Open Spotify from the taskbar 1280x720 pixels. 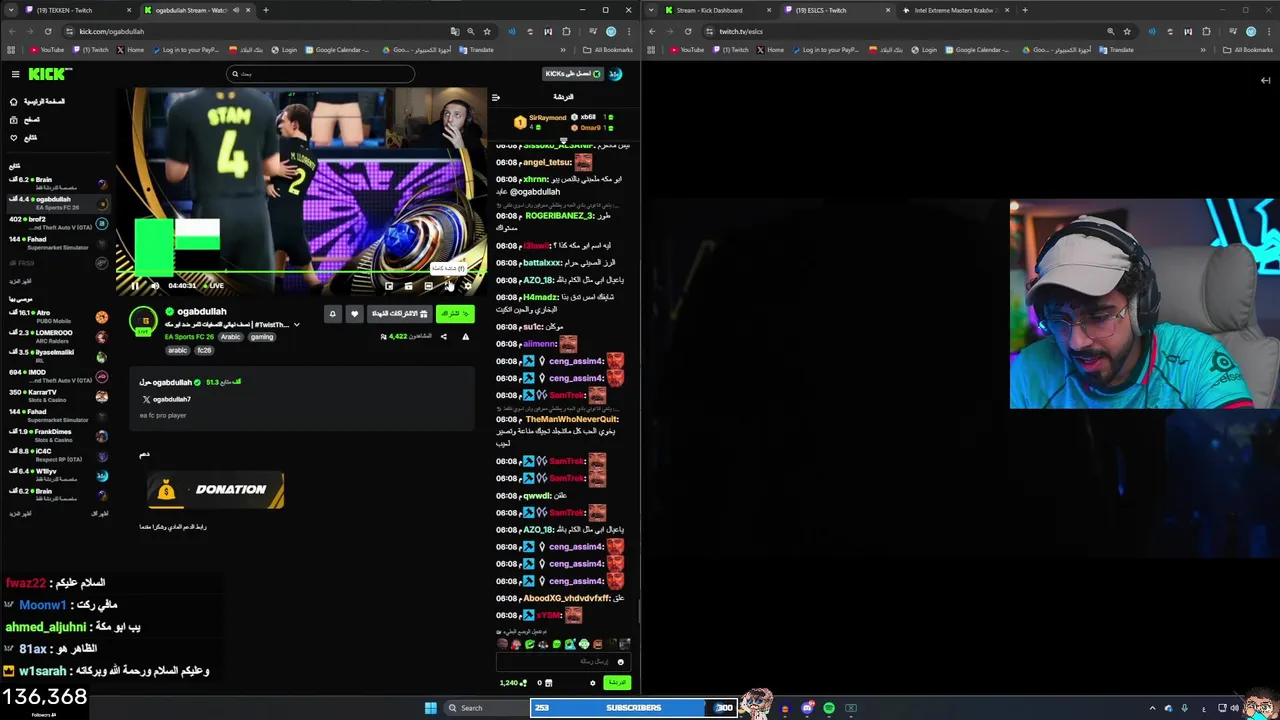(829, 708)
